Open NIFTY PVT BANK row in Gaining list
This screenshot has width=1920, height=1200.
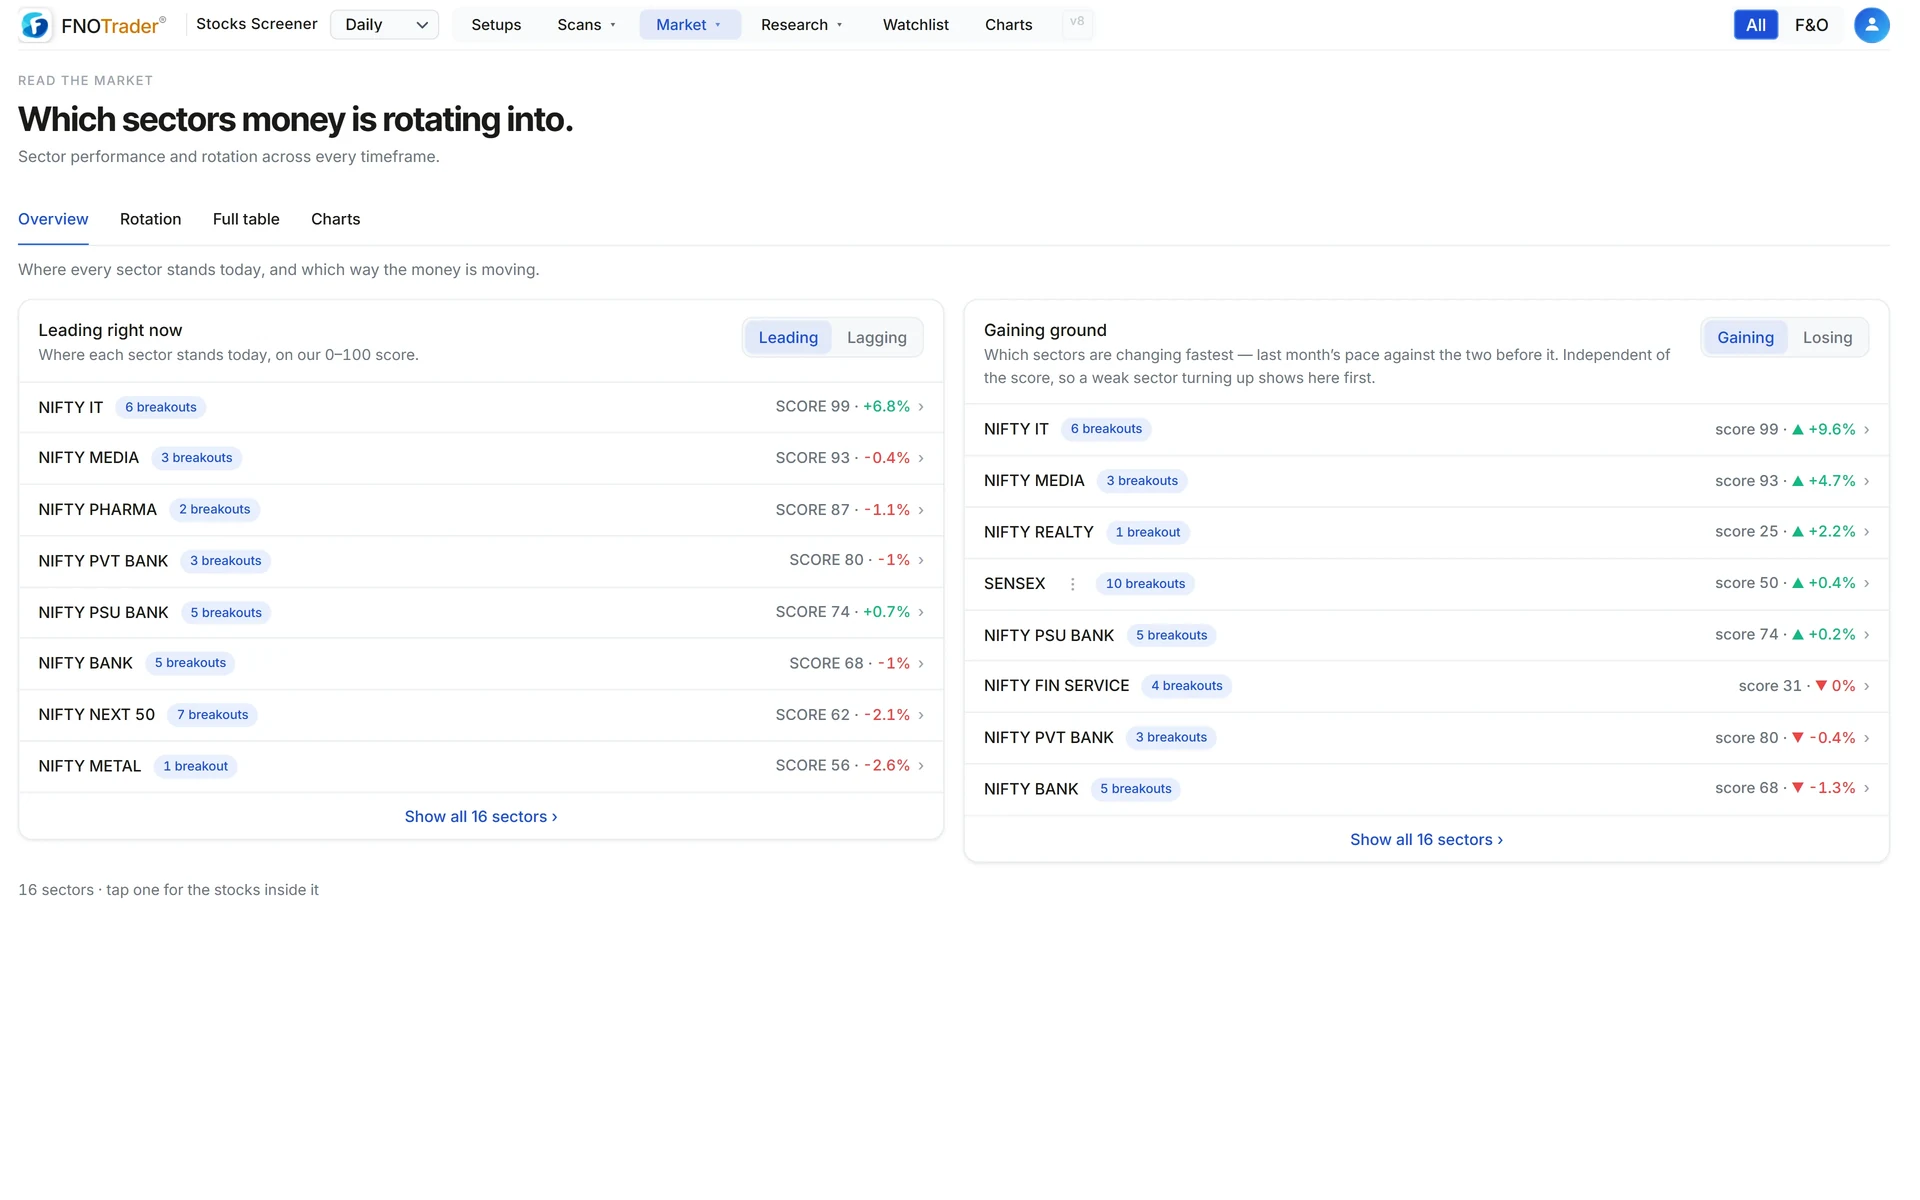1426,738
